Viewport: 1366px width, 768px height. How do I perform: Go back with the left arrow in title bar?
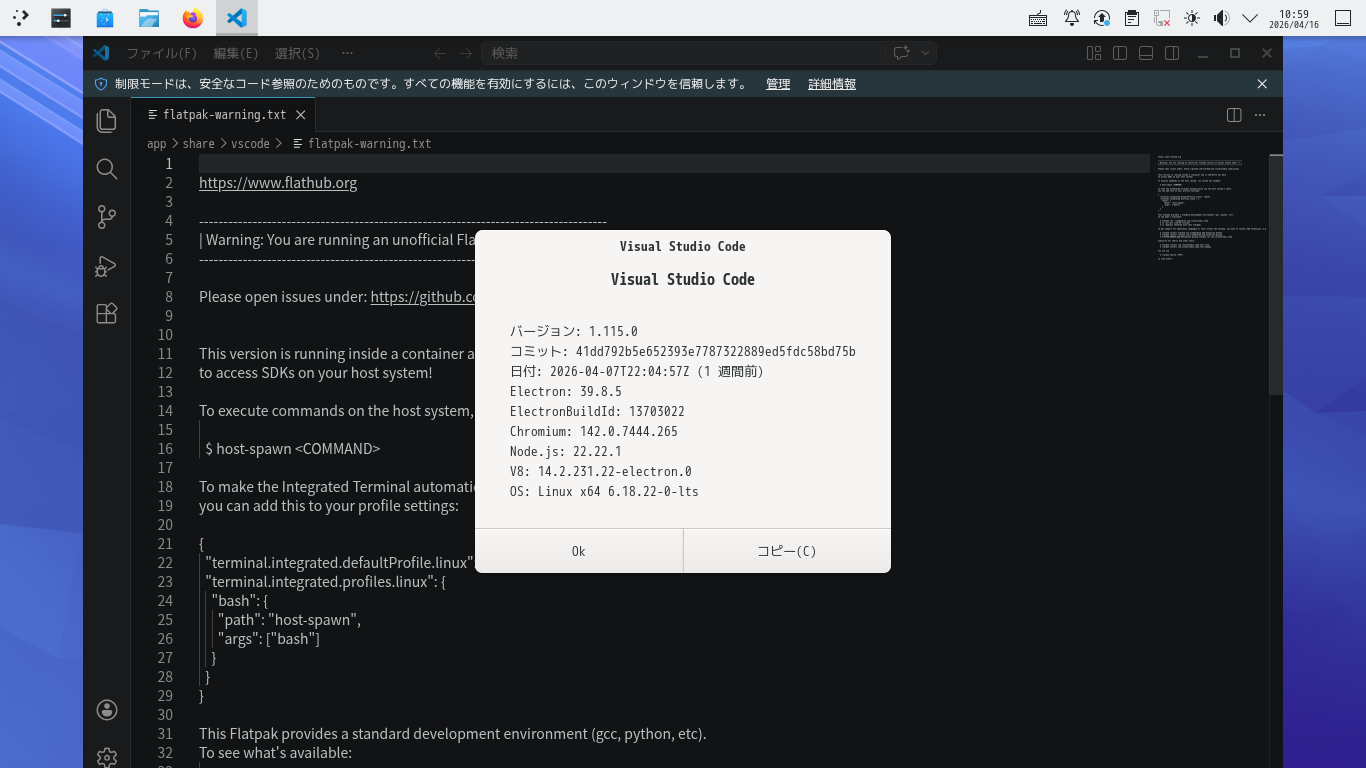(x=440, y=53)
